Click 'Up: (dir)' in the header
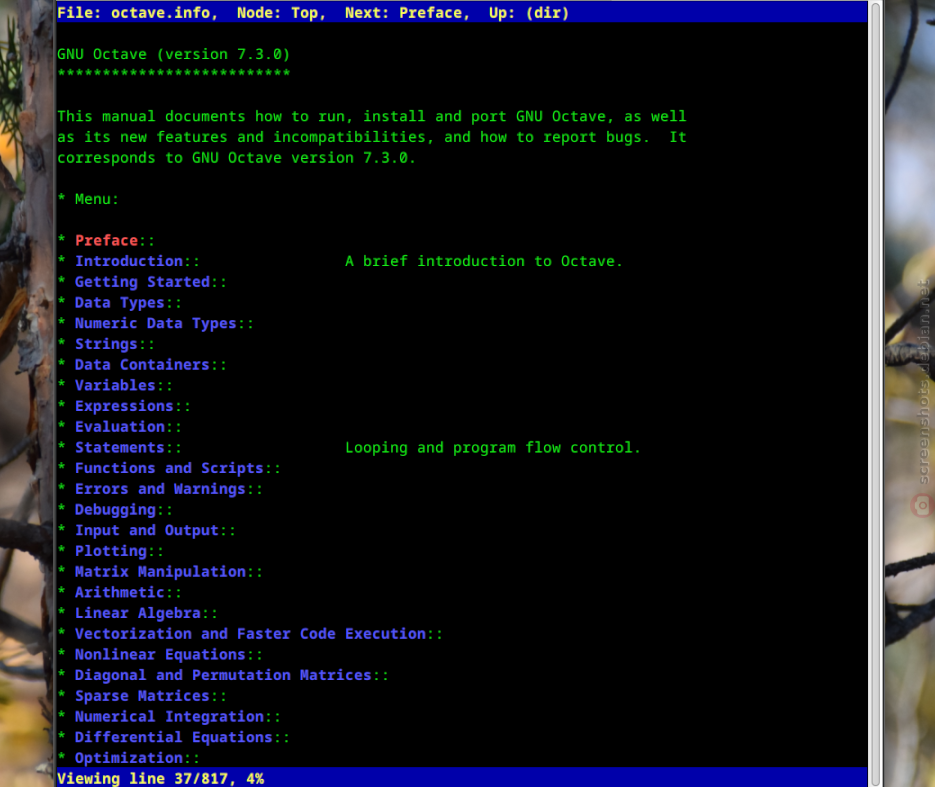935x787 pixels. click(529, 13)
